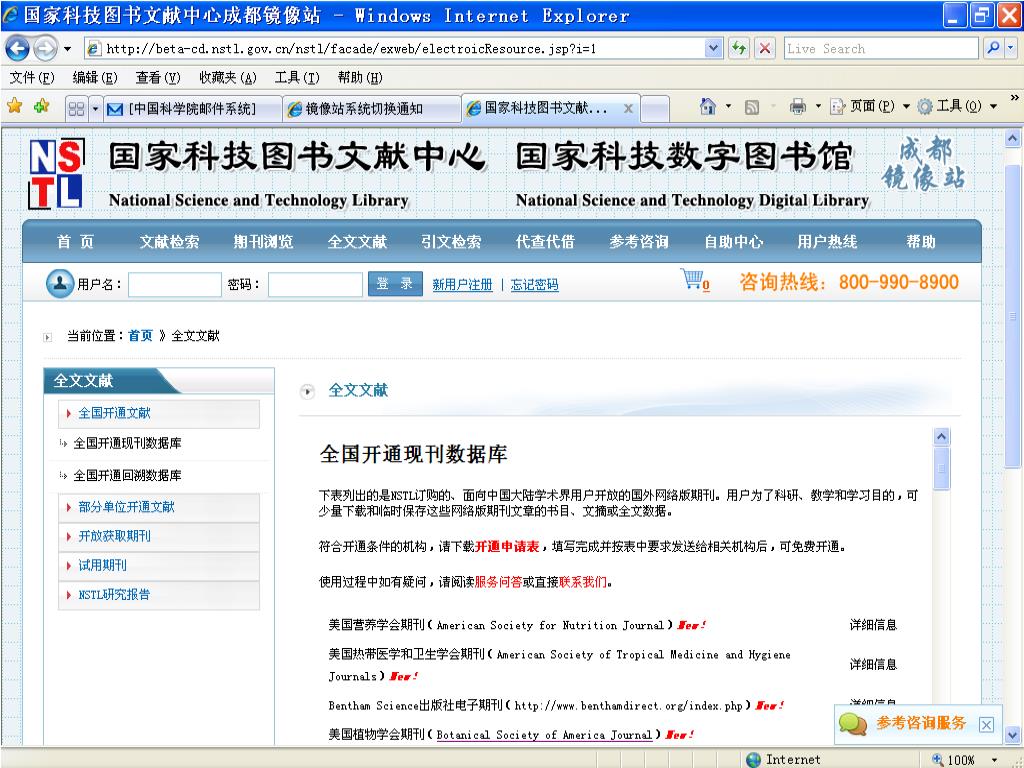This screenshot has height=768, width=1024.
Task: Click the 联系我们 link
Action: pyautogui.click(x=583, y=582)
